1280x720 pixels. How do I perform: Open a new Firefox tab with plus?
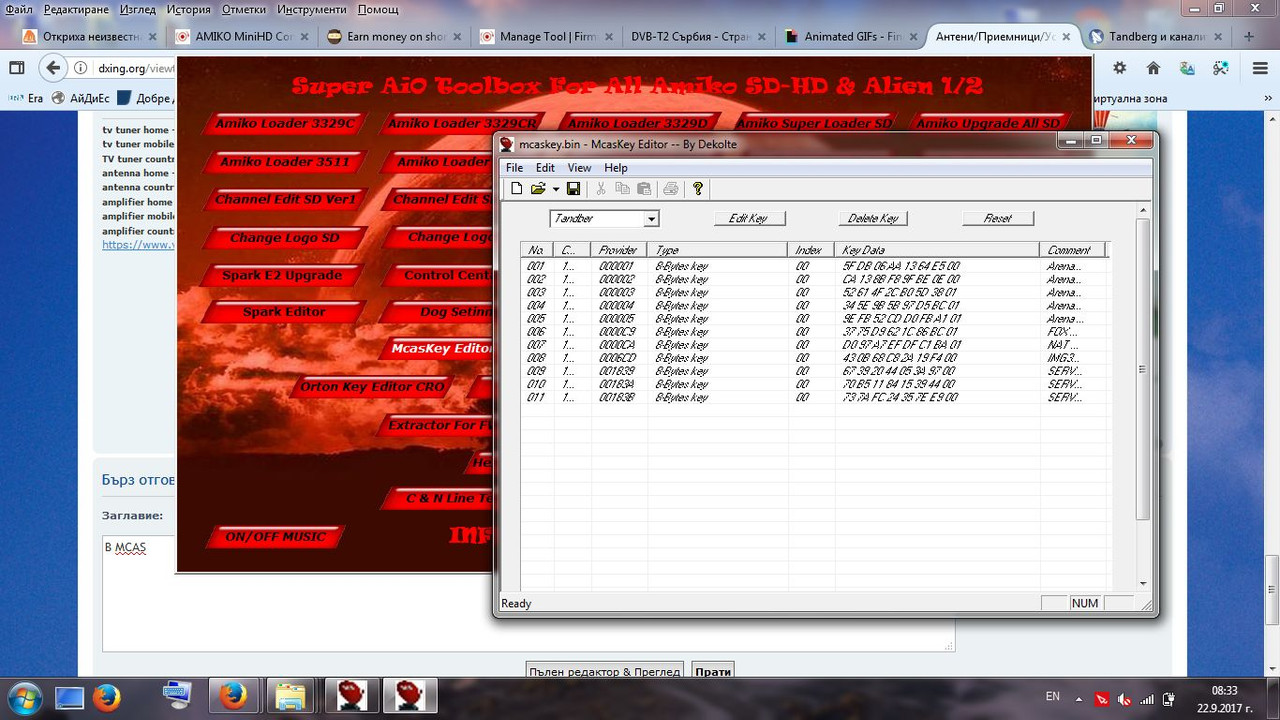coord(1247,37)
